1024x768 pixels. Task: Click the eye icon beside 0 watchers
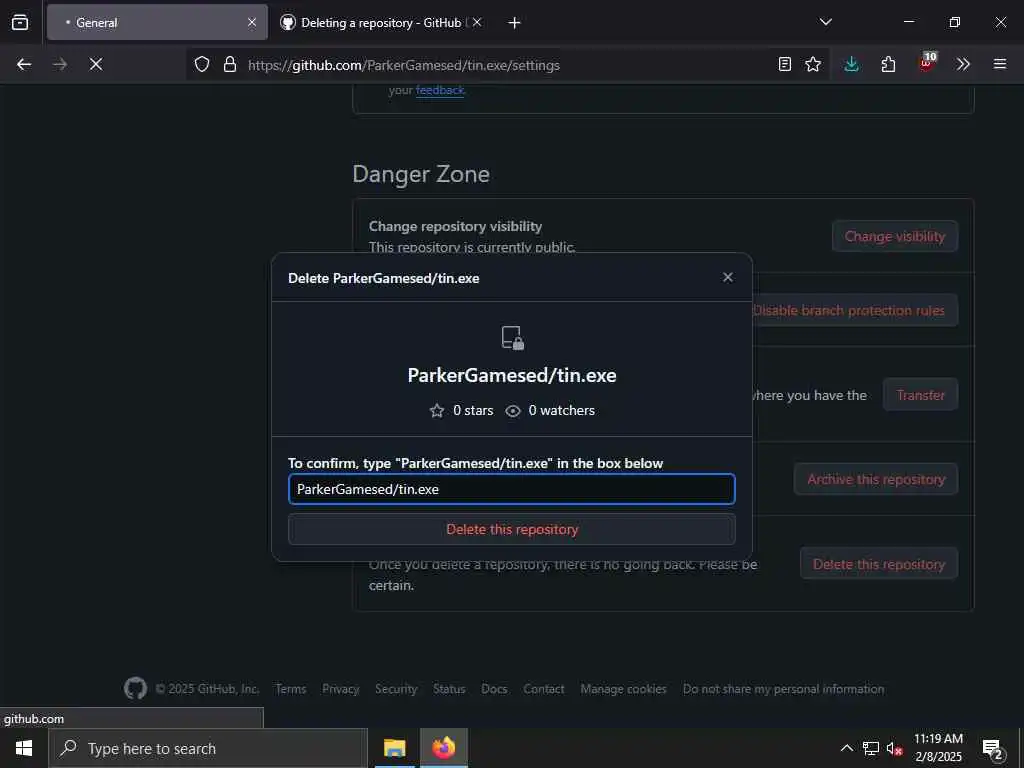(x=513, y=411)
